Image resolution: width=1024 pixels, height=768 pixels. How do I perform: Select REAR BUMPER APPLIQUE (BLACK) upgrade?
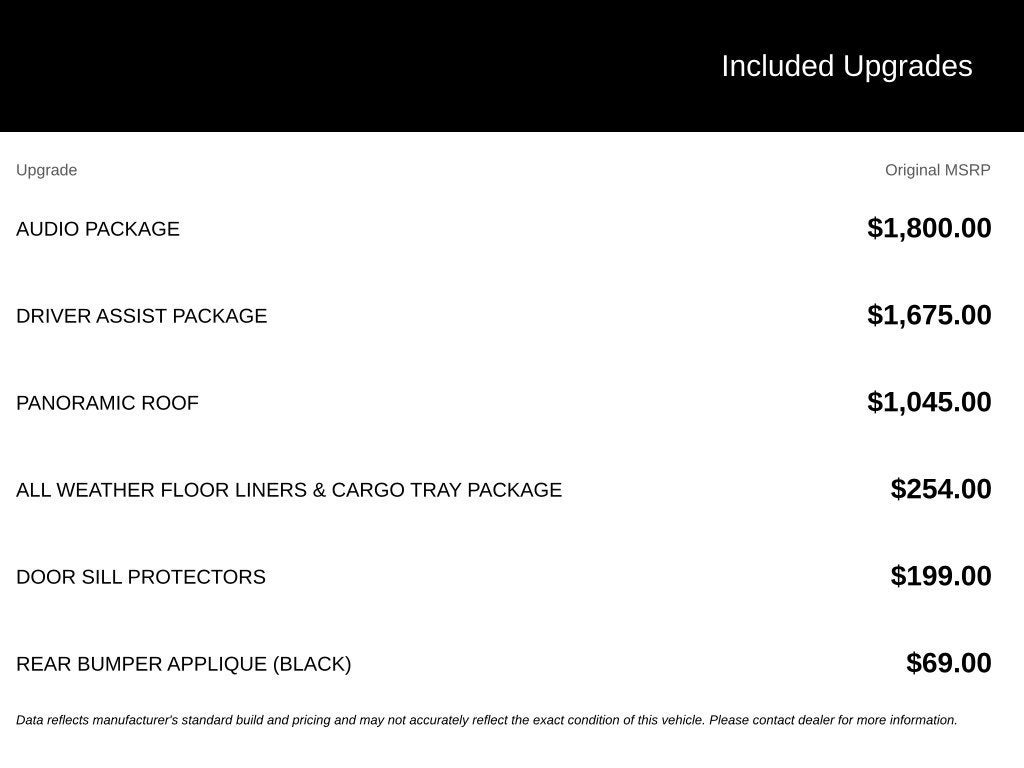coord(184,664)
